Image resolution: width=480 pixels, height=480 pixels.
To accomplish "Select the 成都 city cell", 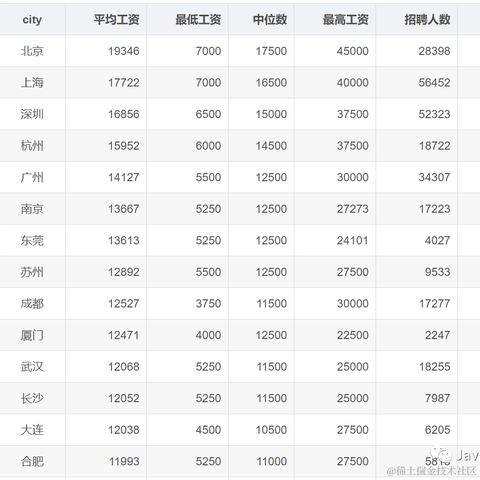I will pyautogui.click(x=32, y=304).
